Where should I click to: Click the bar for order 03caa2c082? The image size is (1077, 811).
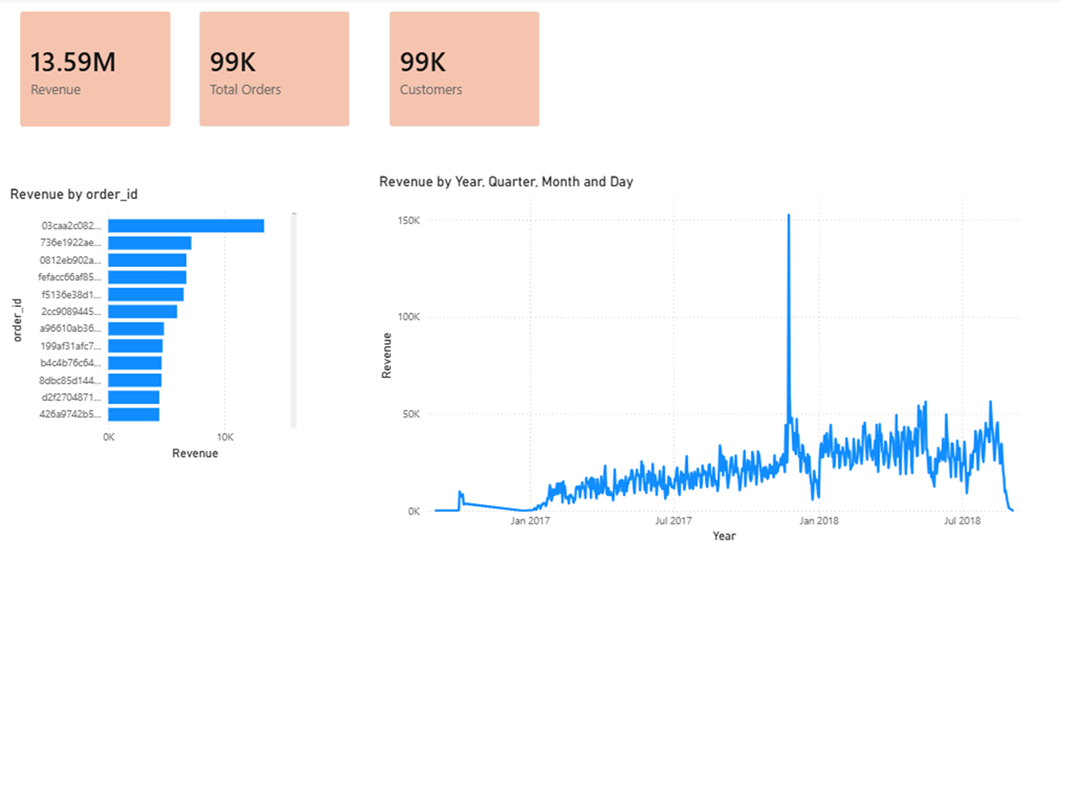[185, 226]
